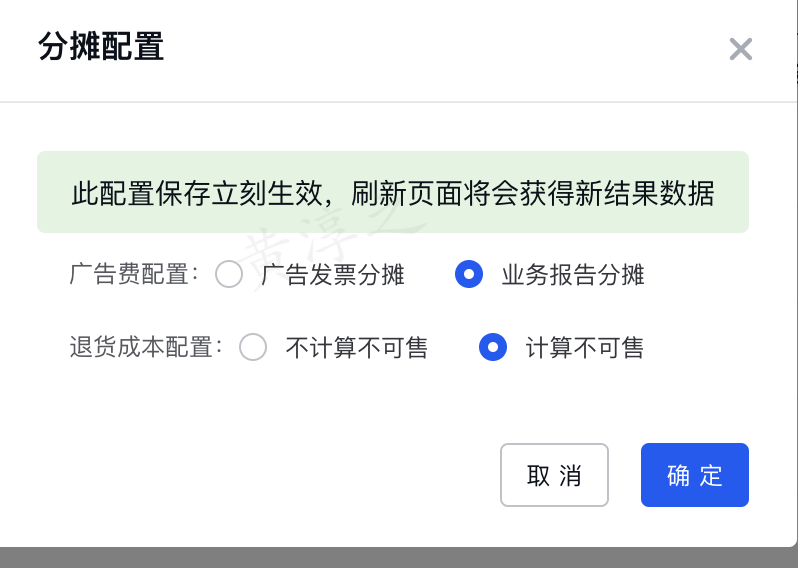Click the selected 业务报告分摊 radio circle
Screen dimensions: 798x568
469,274
